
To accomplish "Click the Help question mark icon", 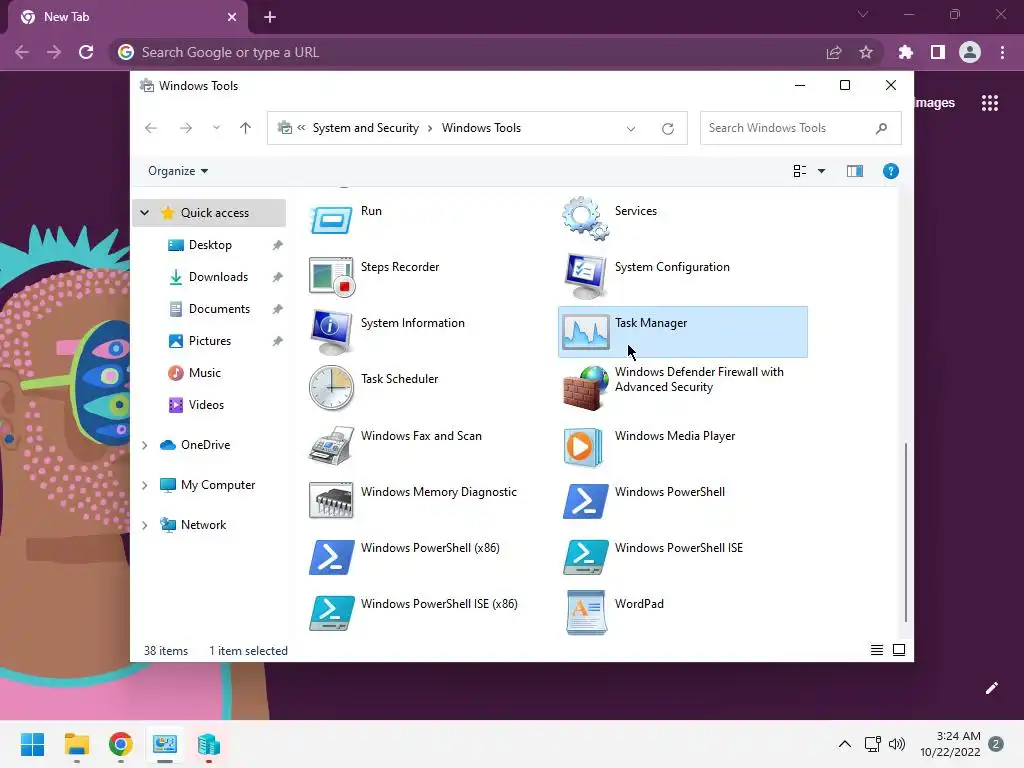I will coord(891,171).
